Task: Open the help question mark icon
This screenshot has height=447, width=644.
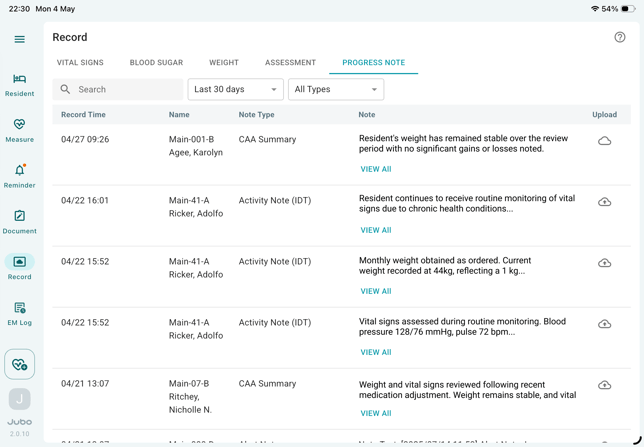Action: (x=620, y=37)
